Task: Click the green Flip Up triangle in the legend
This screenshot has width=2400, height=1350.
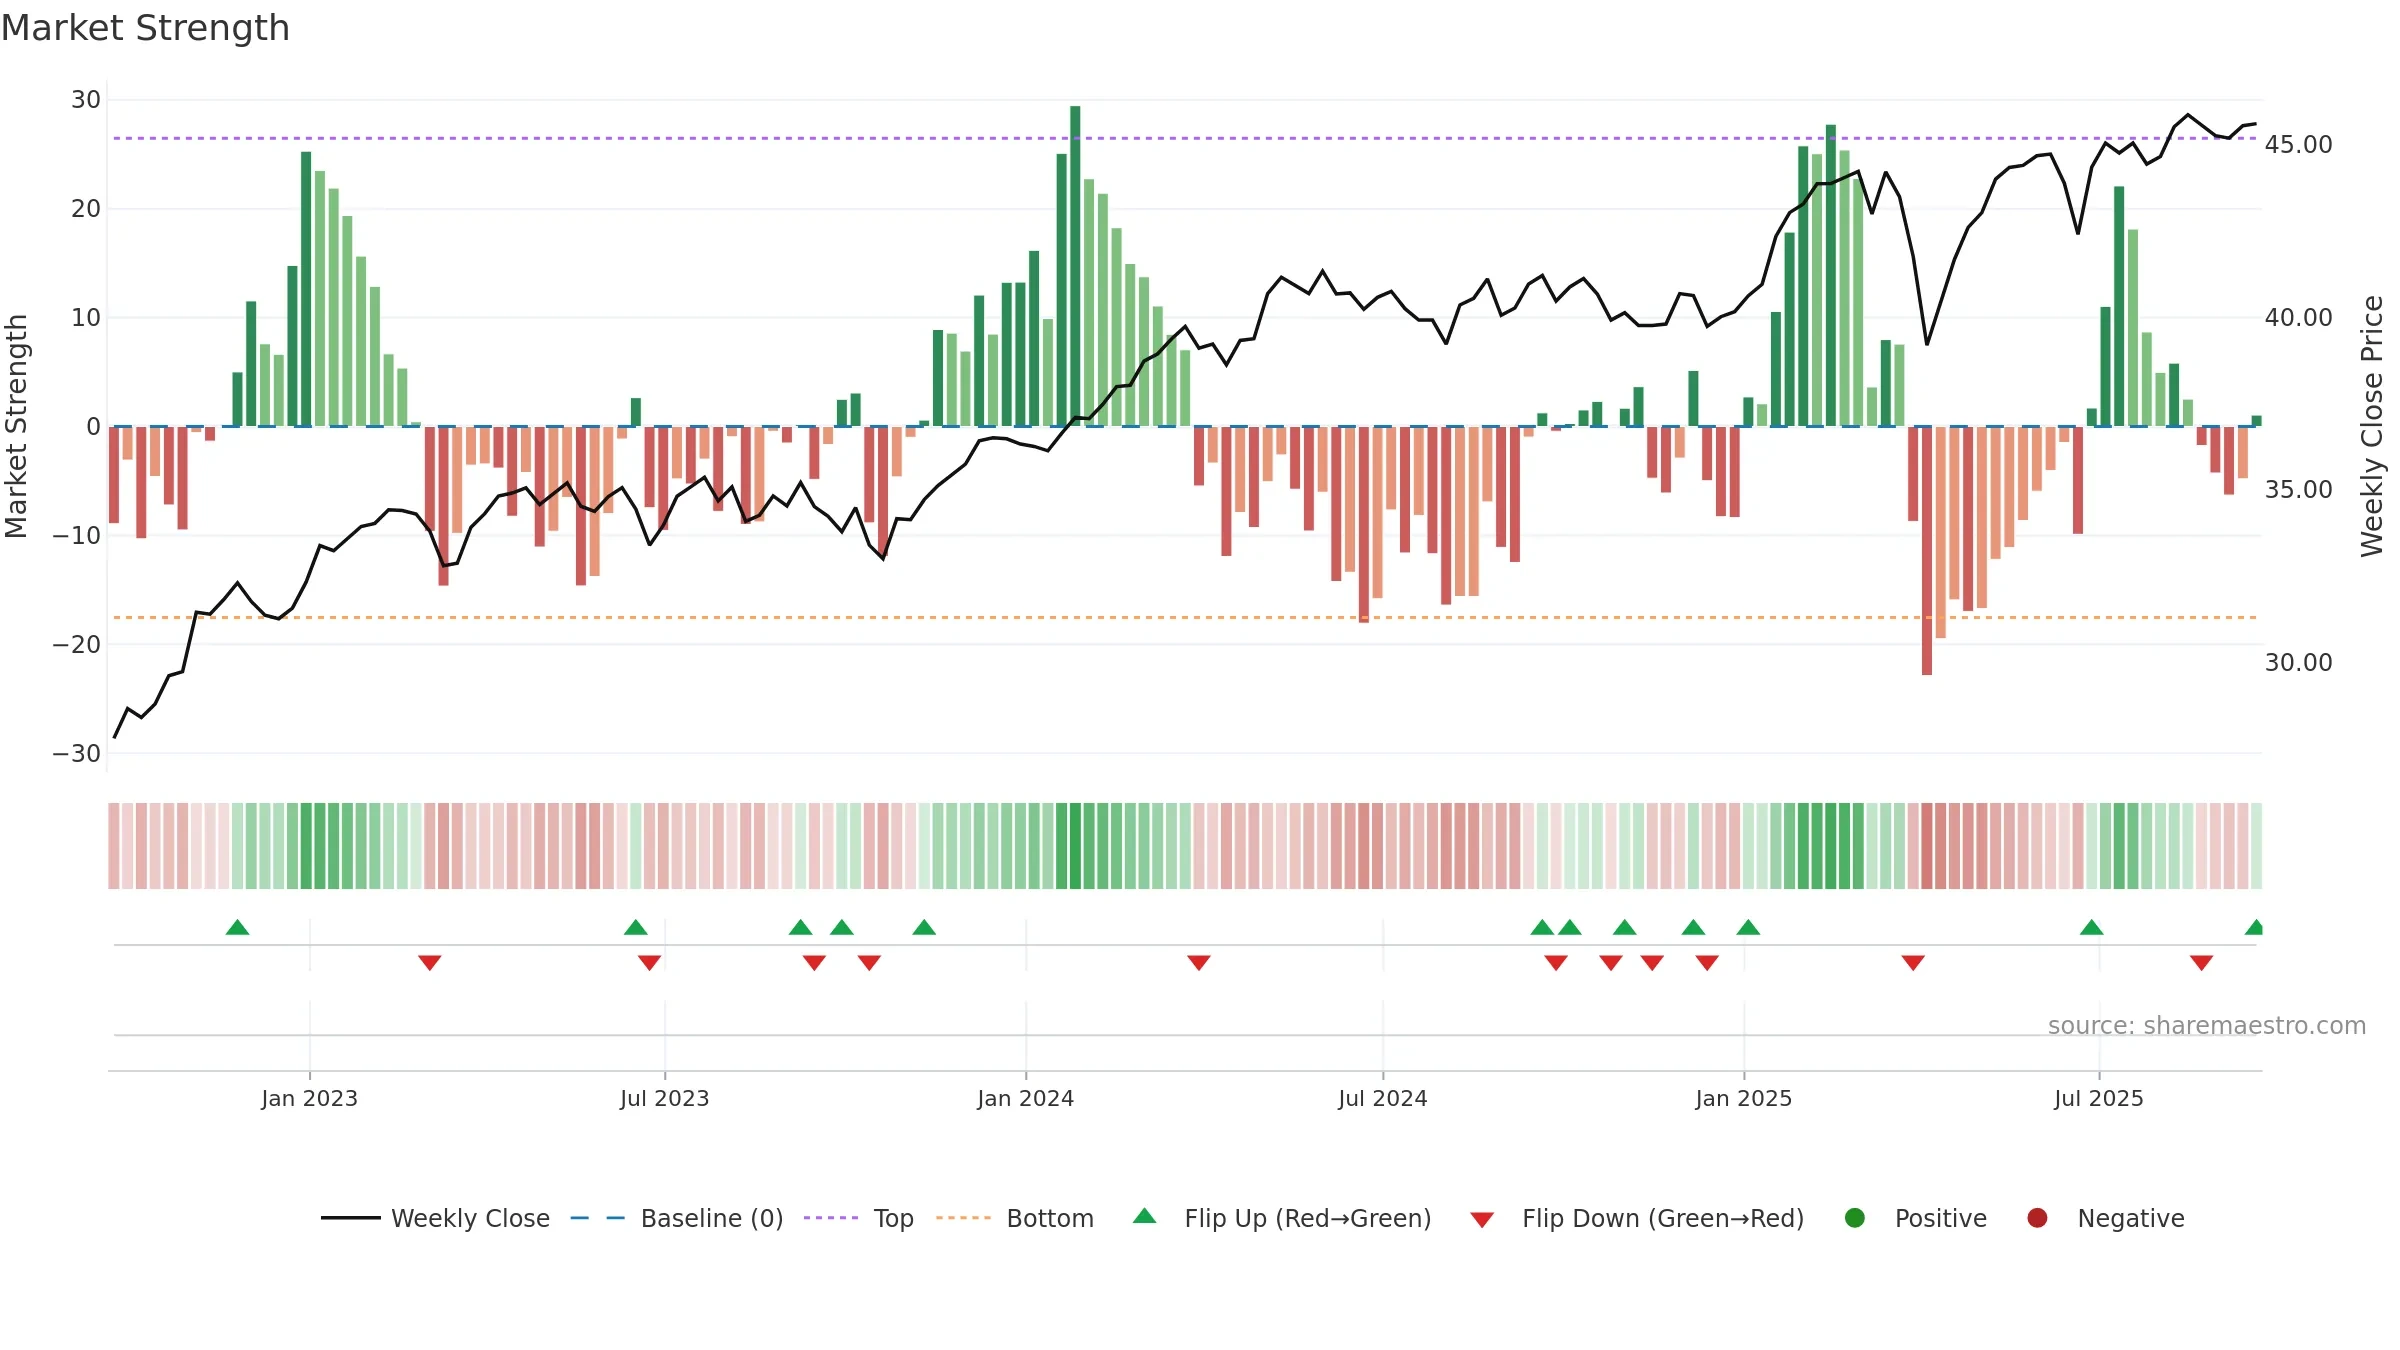Action: pos(1145,1216)
